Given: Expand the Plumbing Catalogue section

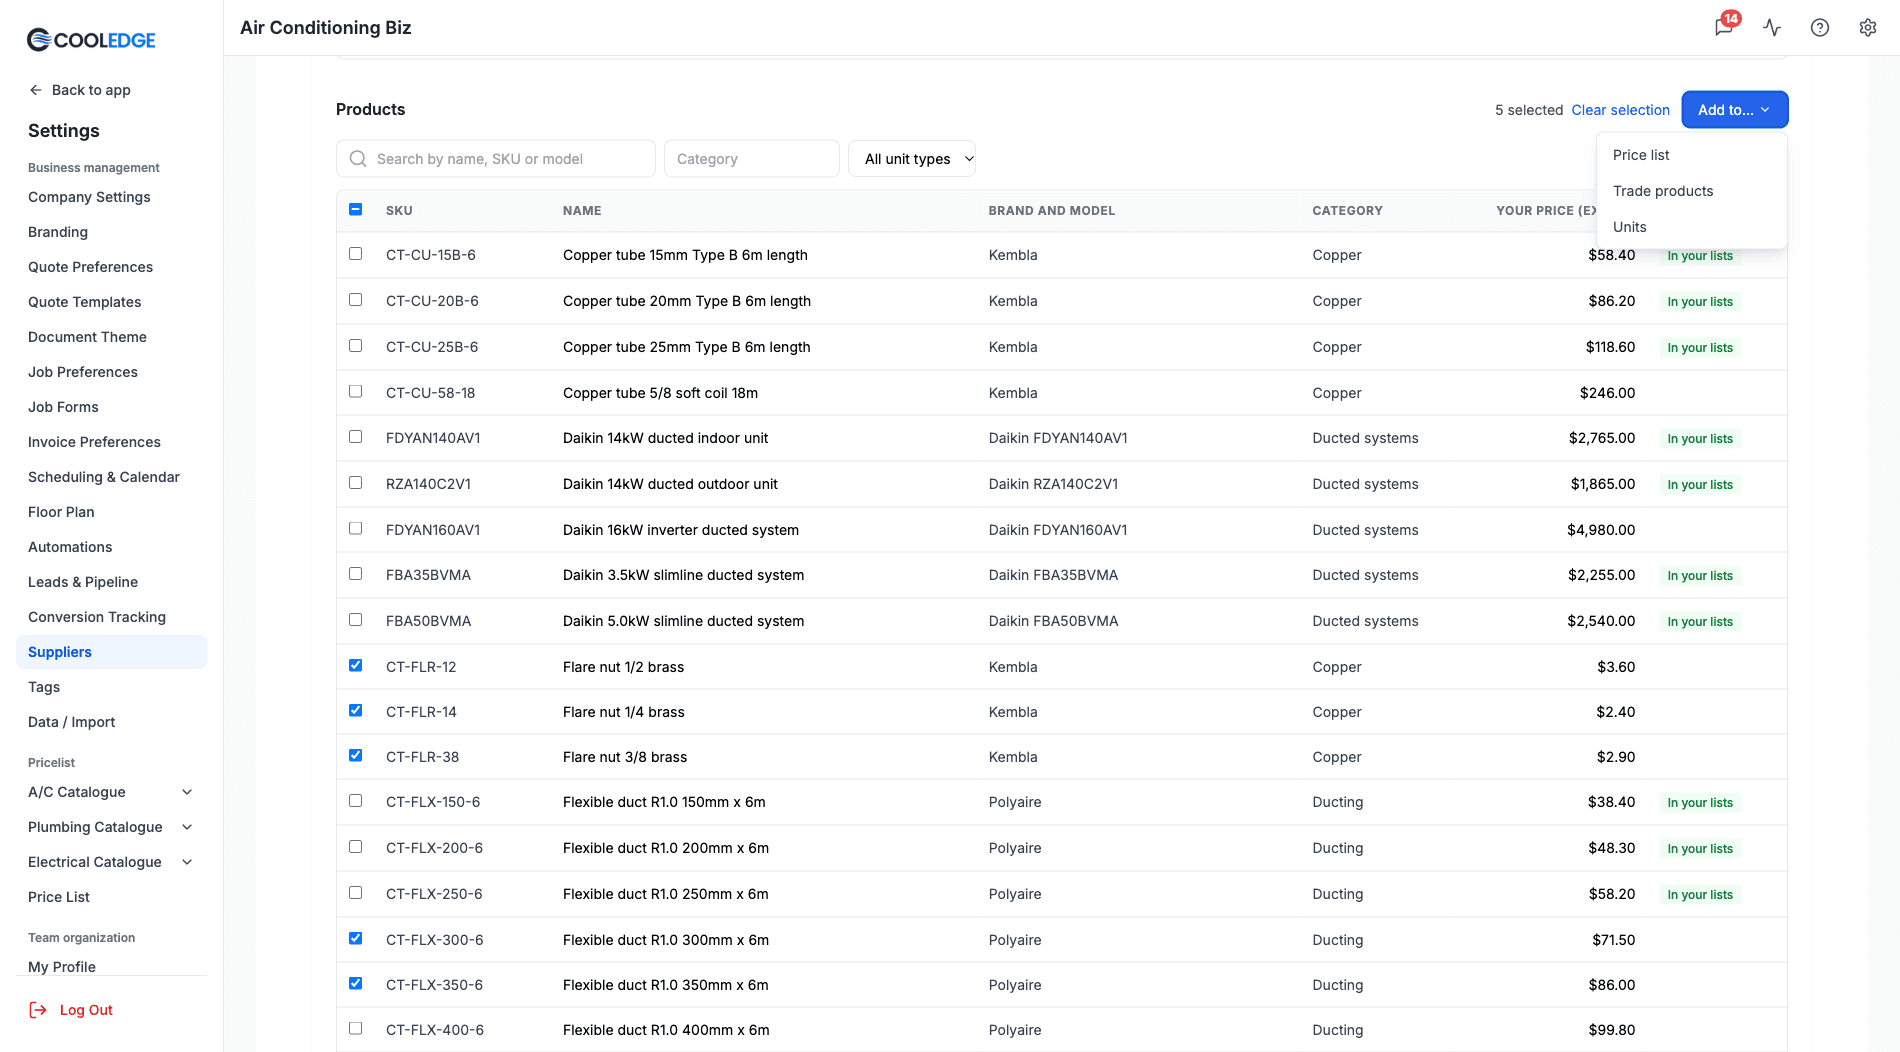Looking at the screenshot, I should click(x=187, y=827).
